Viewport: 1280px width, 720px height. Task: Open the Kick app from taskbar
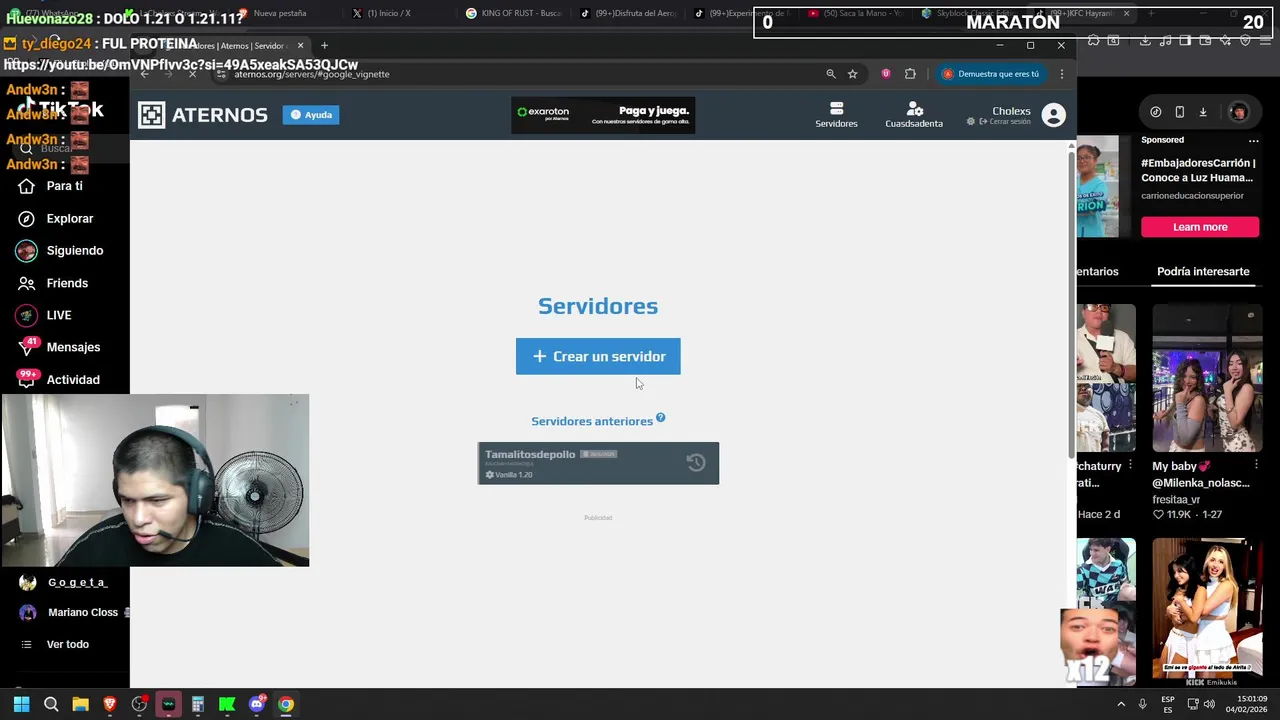click(227, 704)
